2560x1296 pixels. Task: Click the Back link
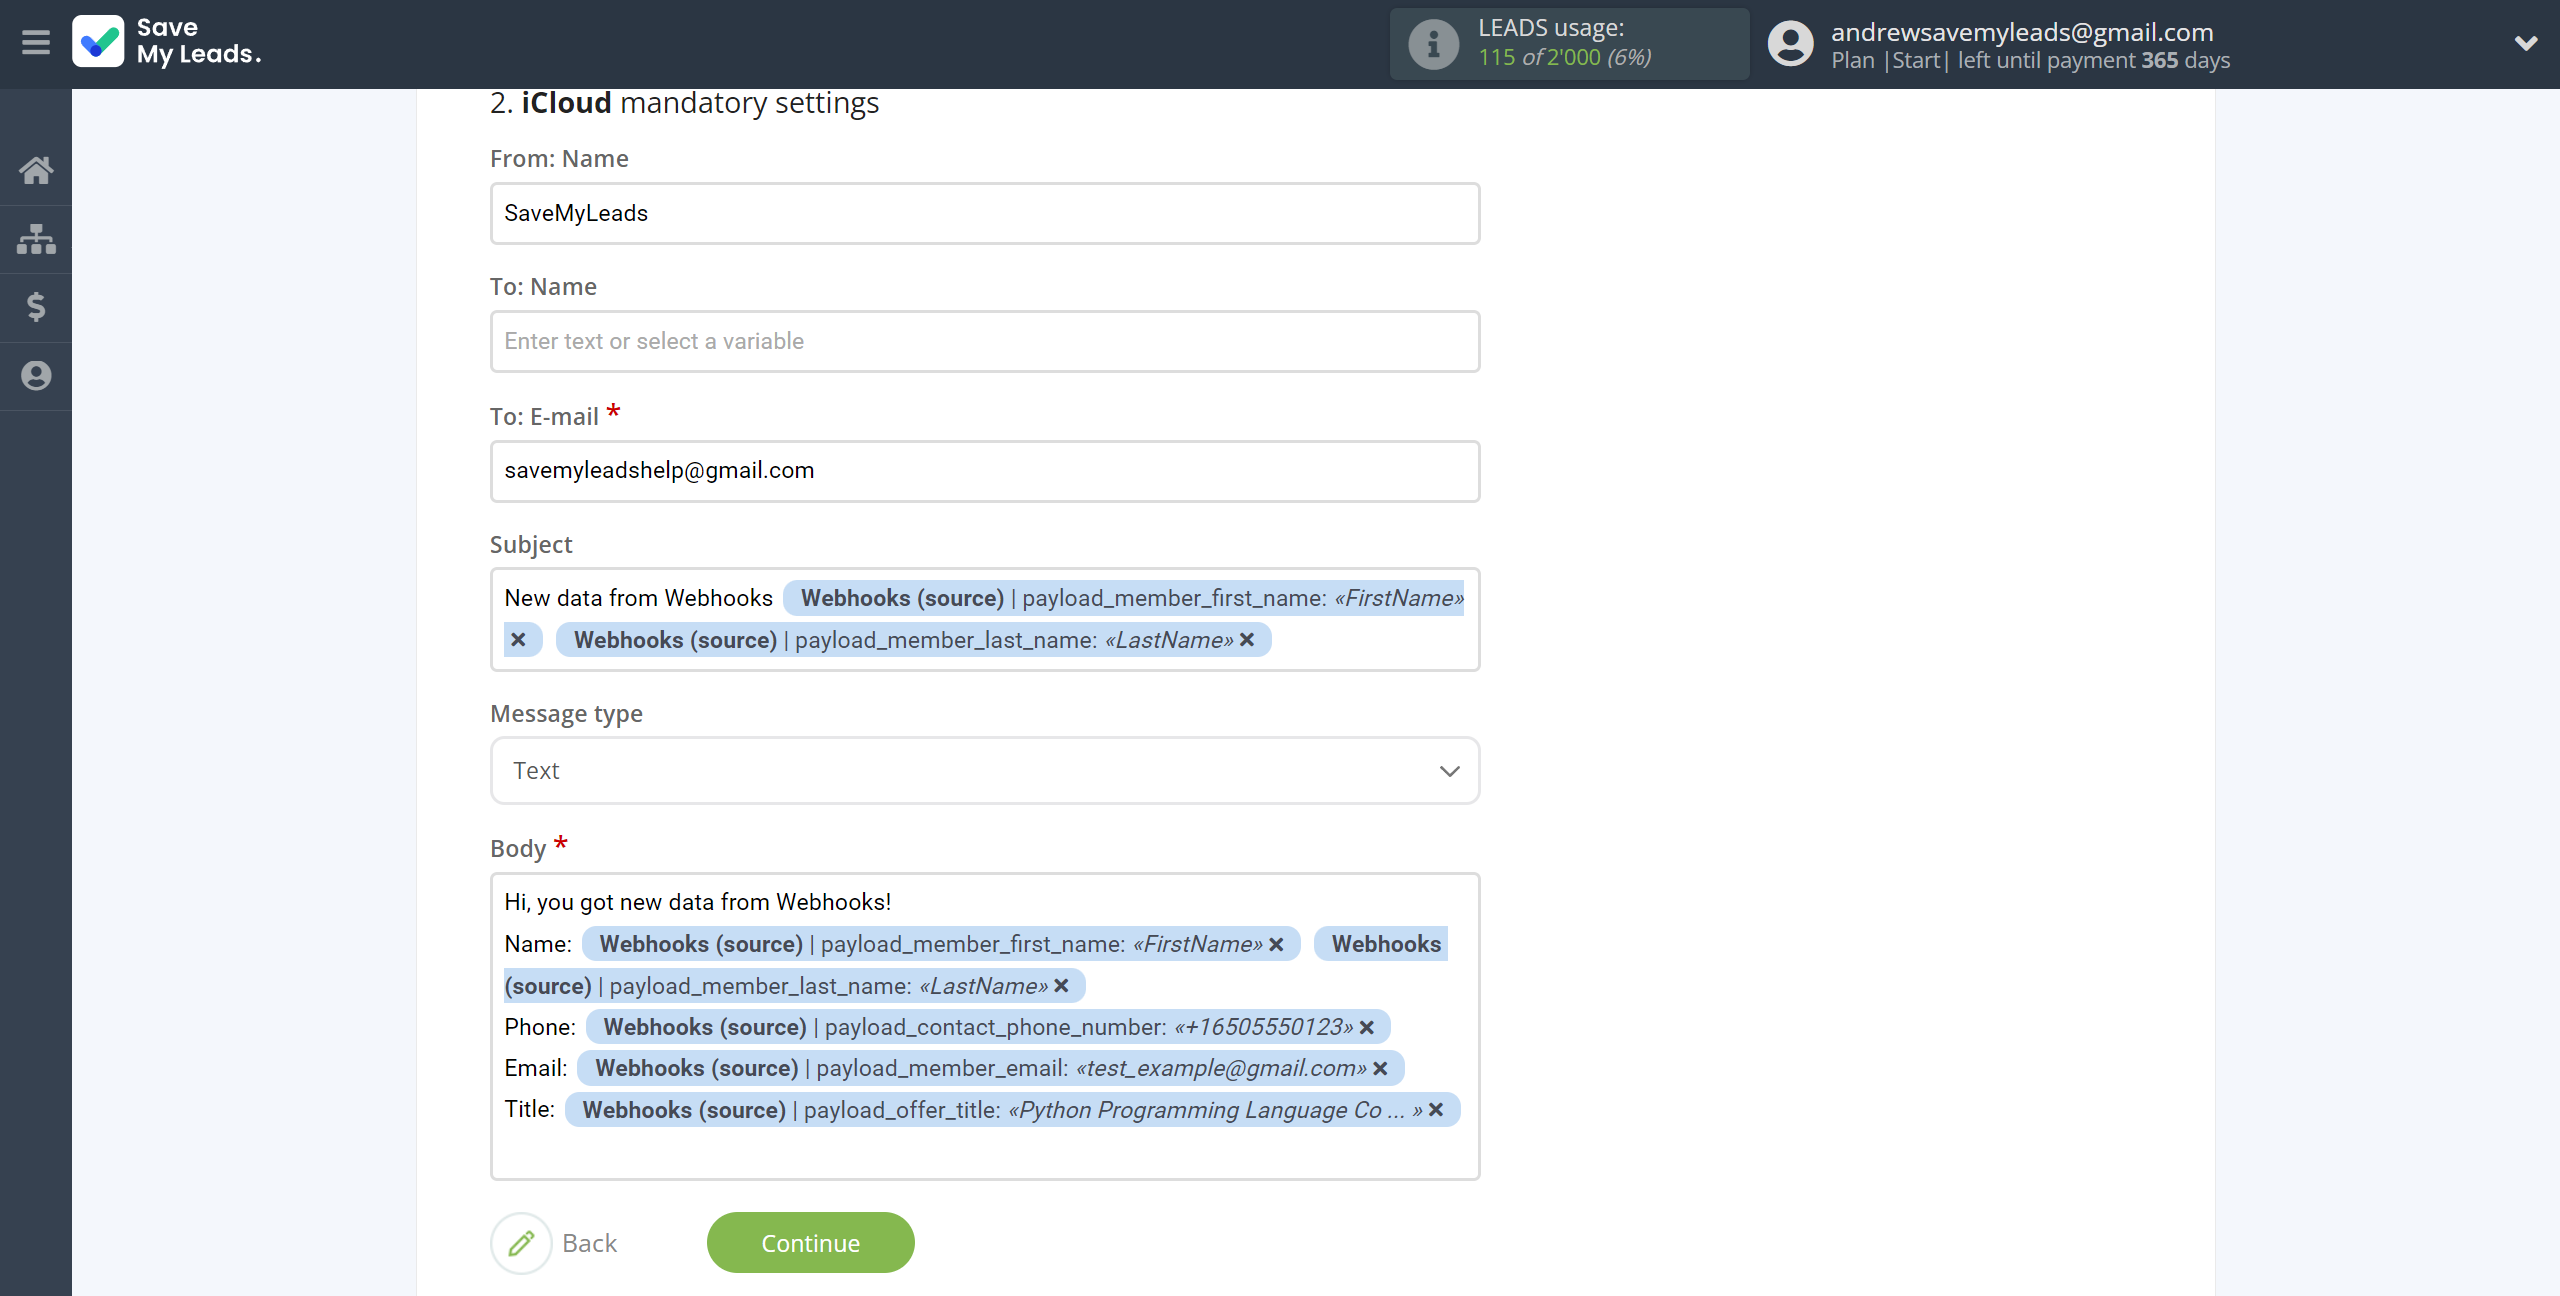(x=589, y=1243)
